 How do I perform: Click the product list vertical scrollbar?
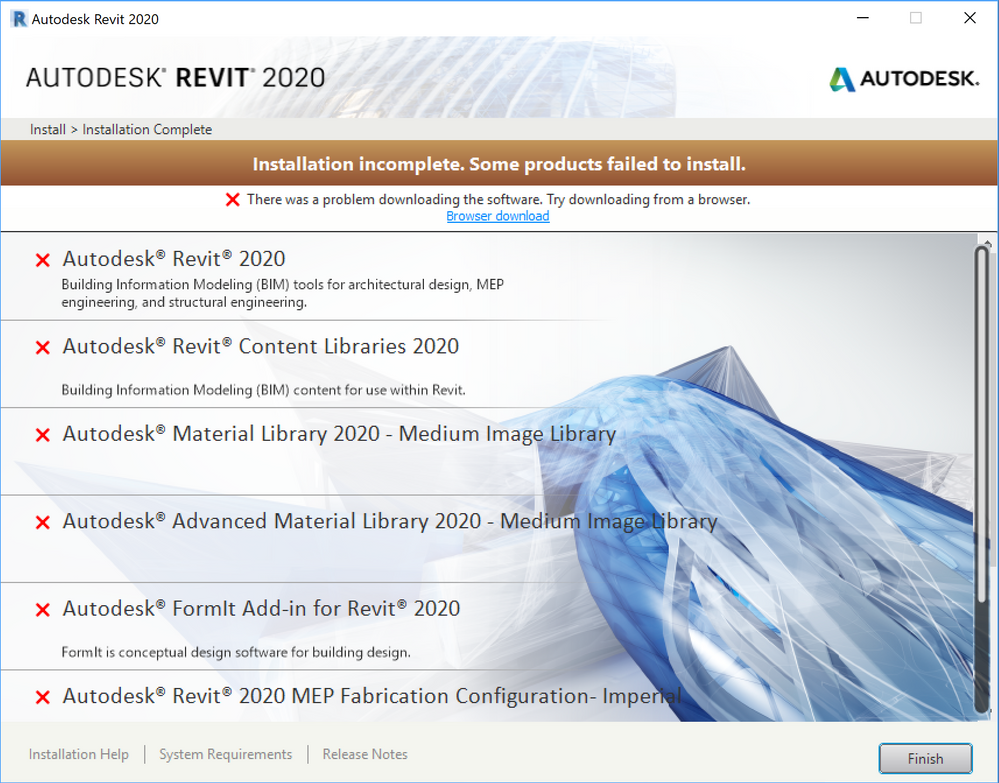click(982, 481)
